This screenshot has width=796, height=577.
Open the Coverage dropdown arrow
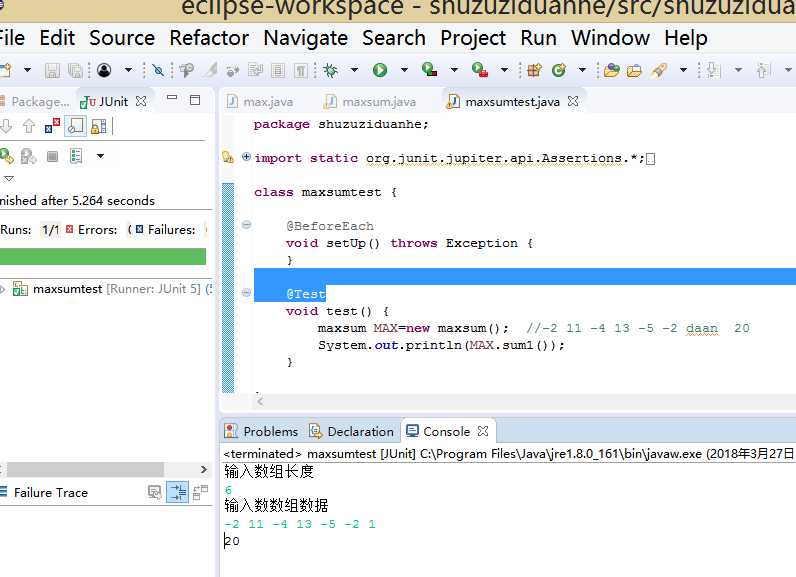point(454,70)
